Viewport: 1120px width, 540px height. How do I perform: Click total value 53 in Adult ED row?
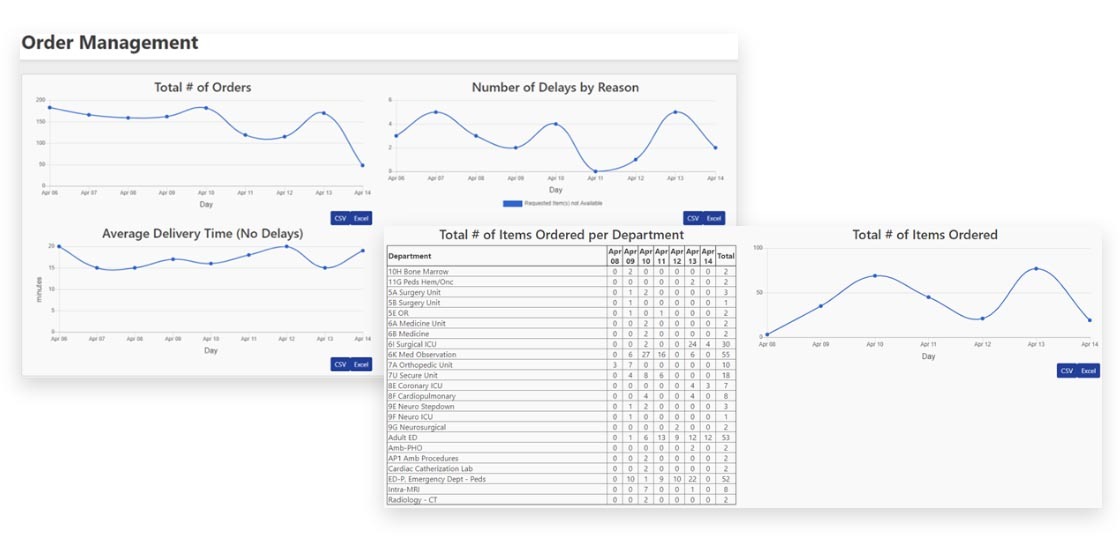click(x=726, y=437)
